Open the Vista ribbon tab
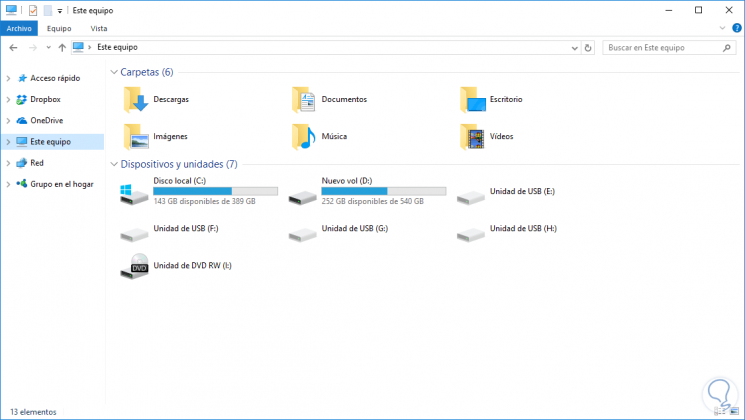This screenshot has width=745, height=420. tap(99, 29)
